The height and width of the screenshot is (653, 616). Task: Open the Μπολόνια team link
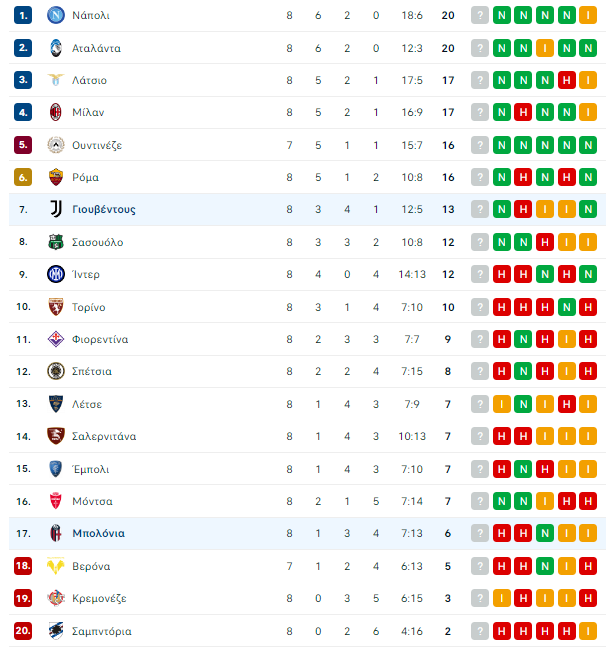point(98,533)
